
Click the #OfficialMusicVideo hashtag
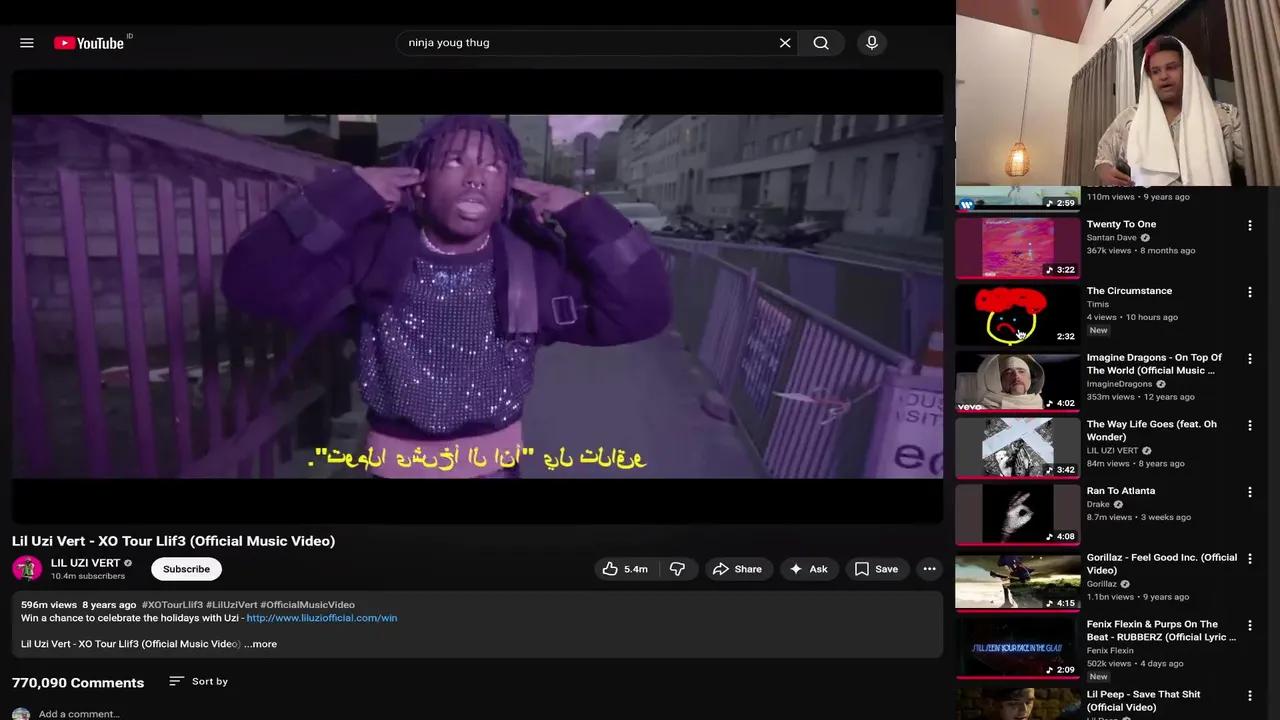tap(307, 605)
